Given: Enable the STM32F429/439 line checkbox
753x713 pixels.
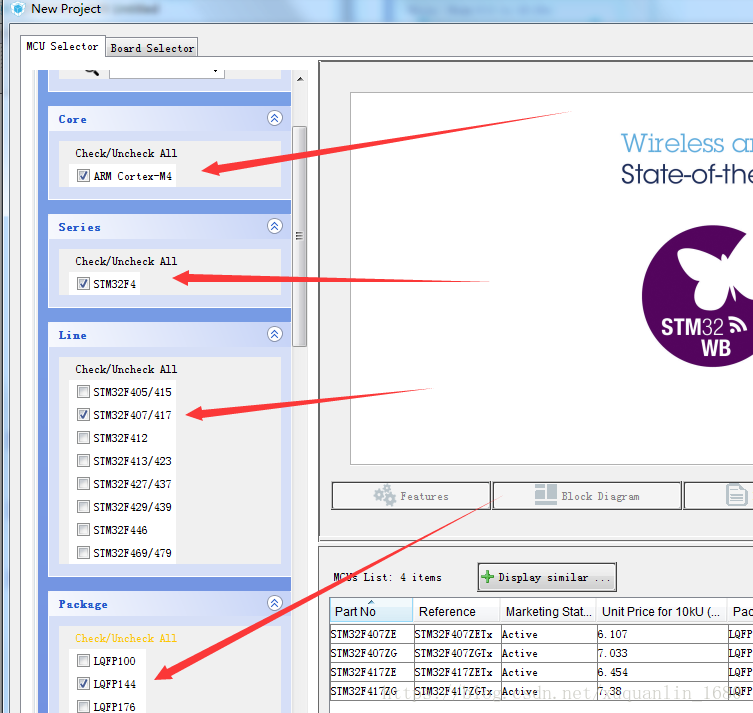Looking at the screenshot, I should tap(83, 507).
